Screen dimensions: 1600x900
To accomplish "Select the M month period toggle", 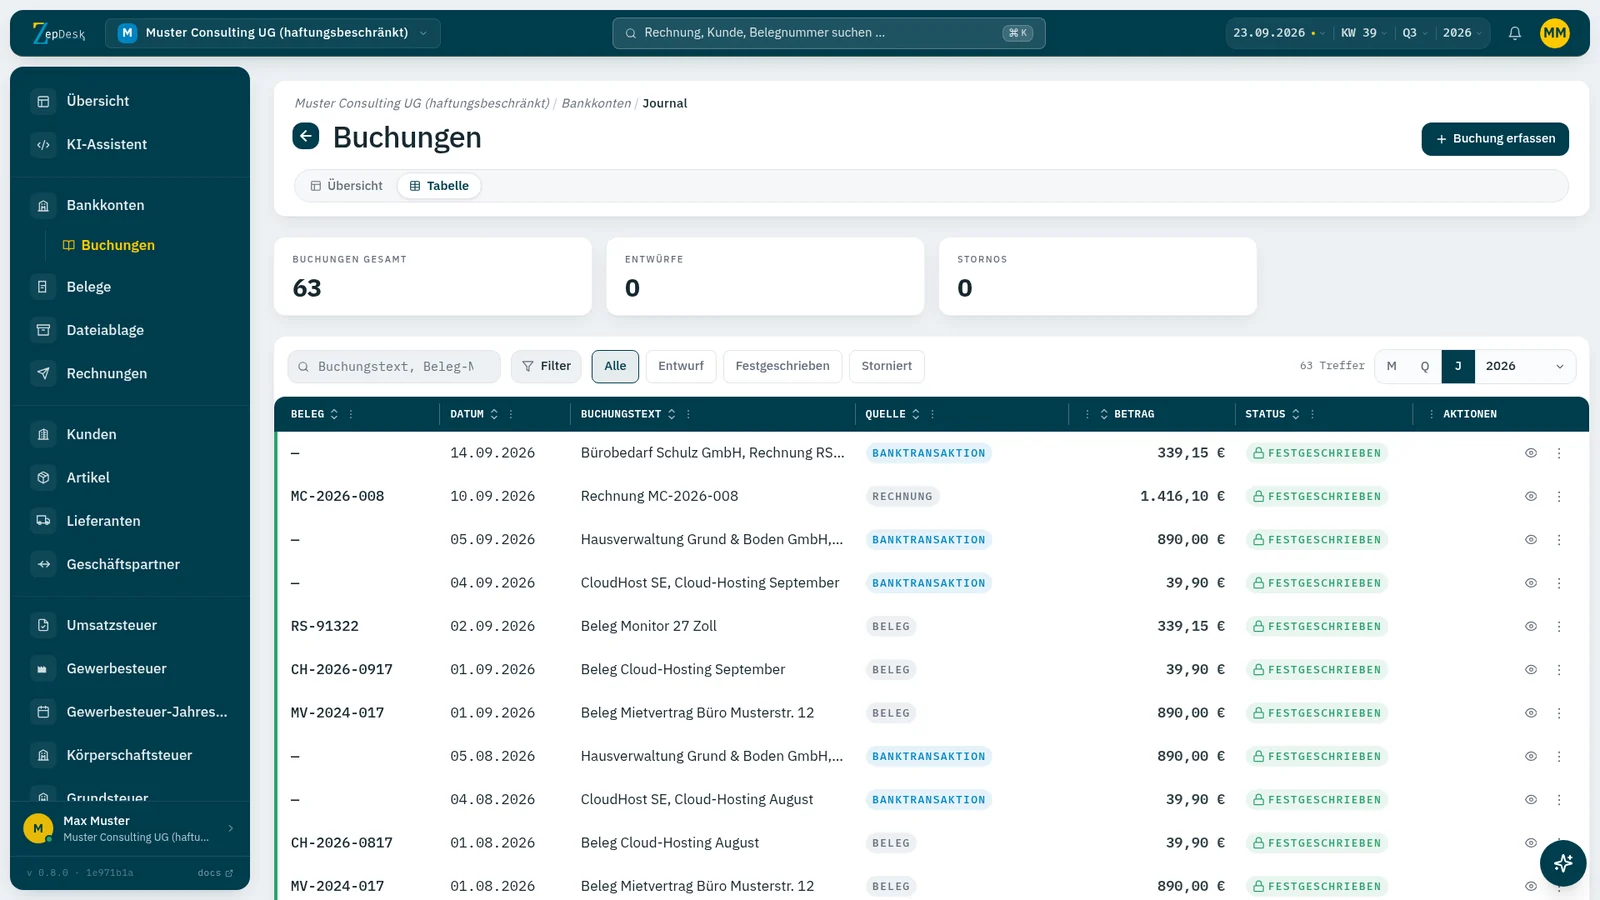I will (x=1392, y=366).
